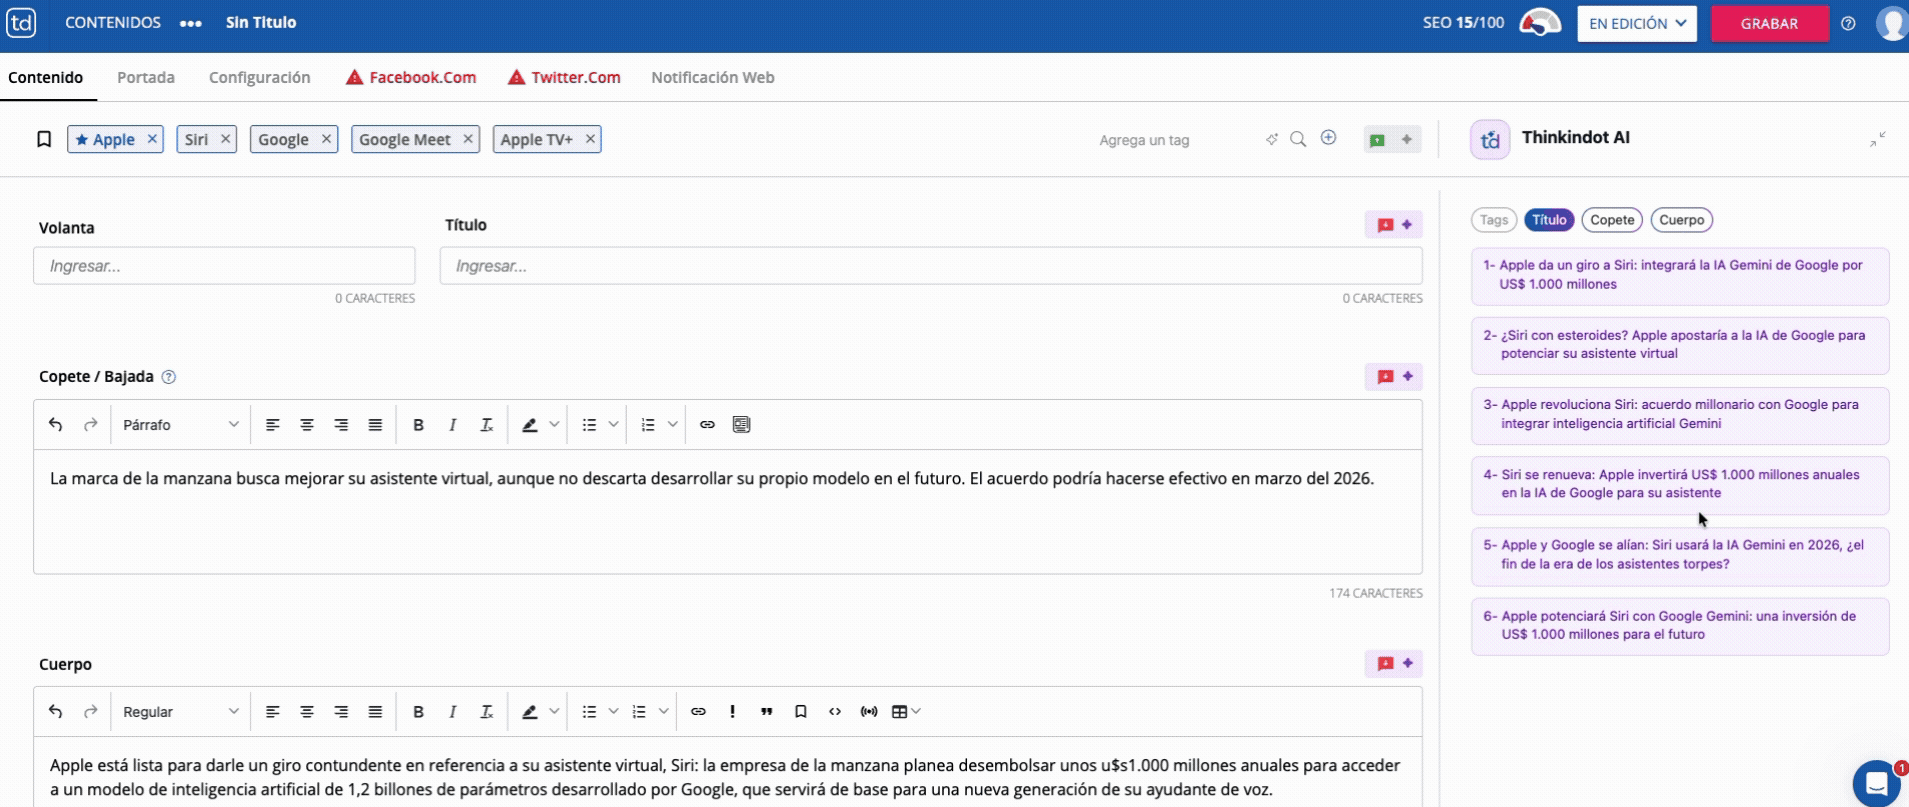Add a new tag with the plus circle
This screenshot has width=1909, height=807.
[x=1328, y=138]
